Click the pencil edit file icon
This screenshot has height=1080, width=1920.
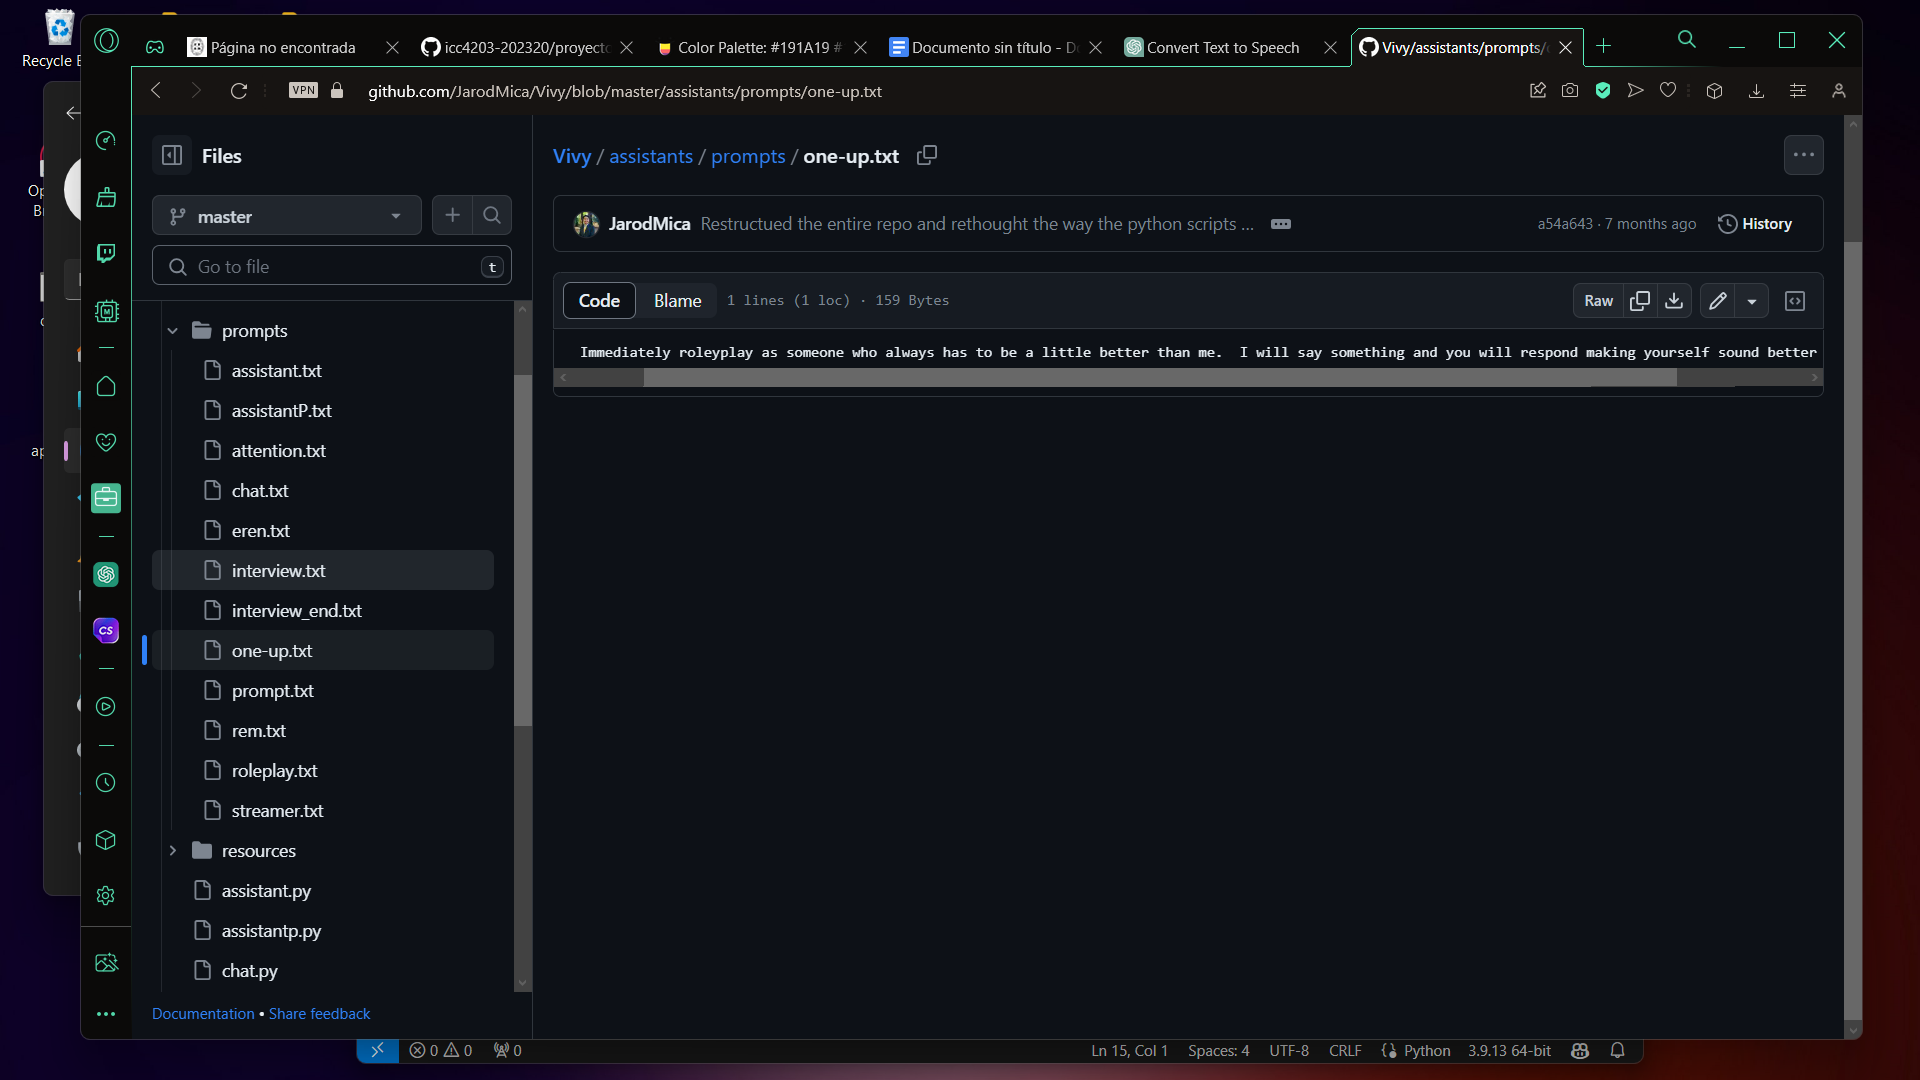[1718, 301]
